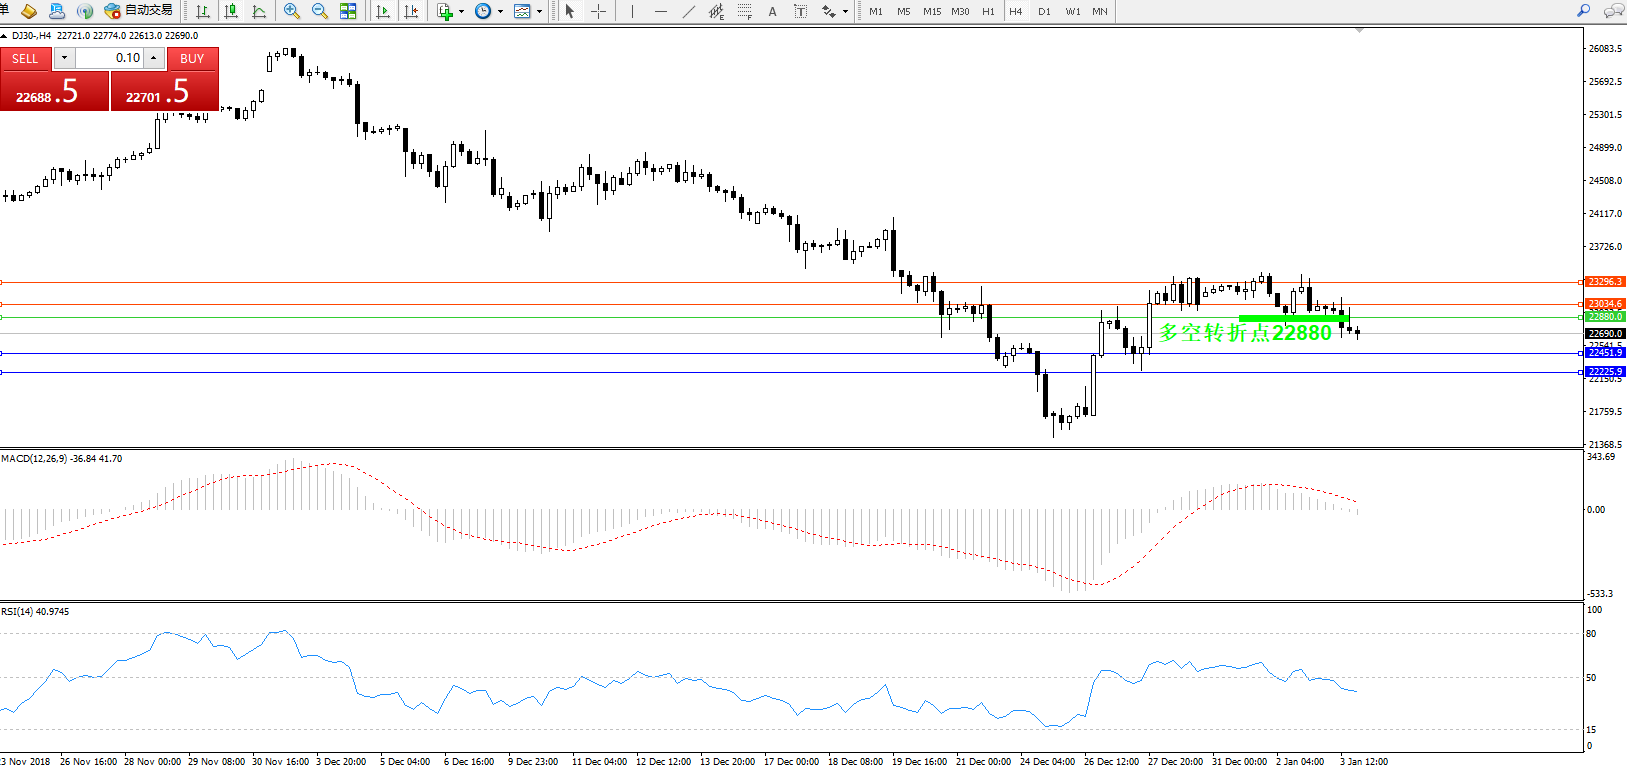Open the indicators list dropdown arrow
Screen dimensions: 1627x772
click(461, 12)
